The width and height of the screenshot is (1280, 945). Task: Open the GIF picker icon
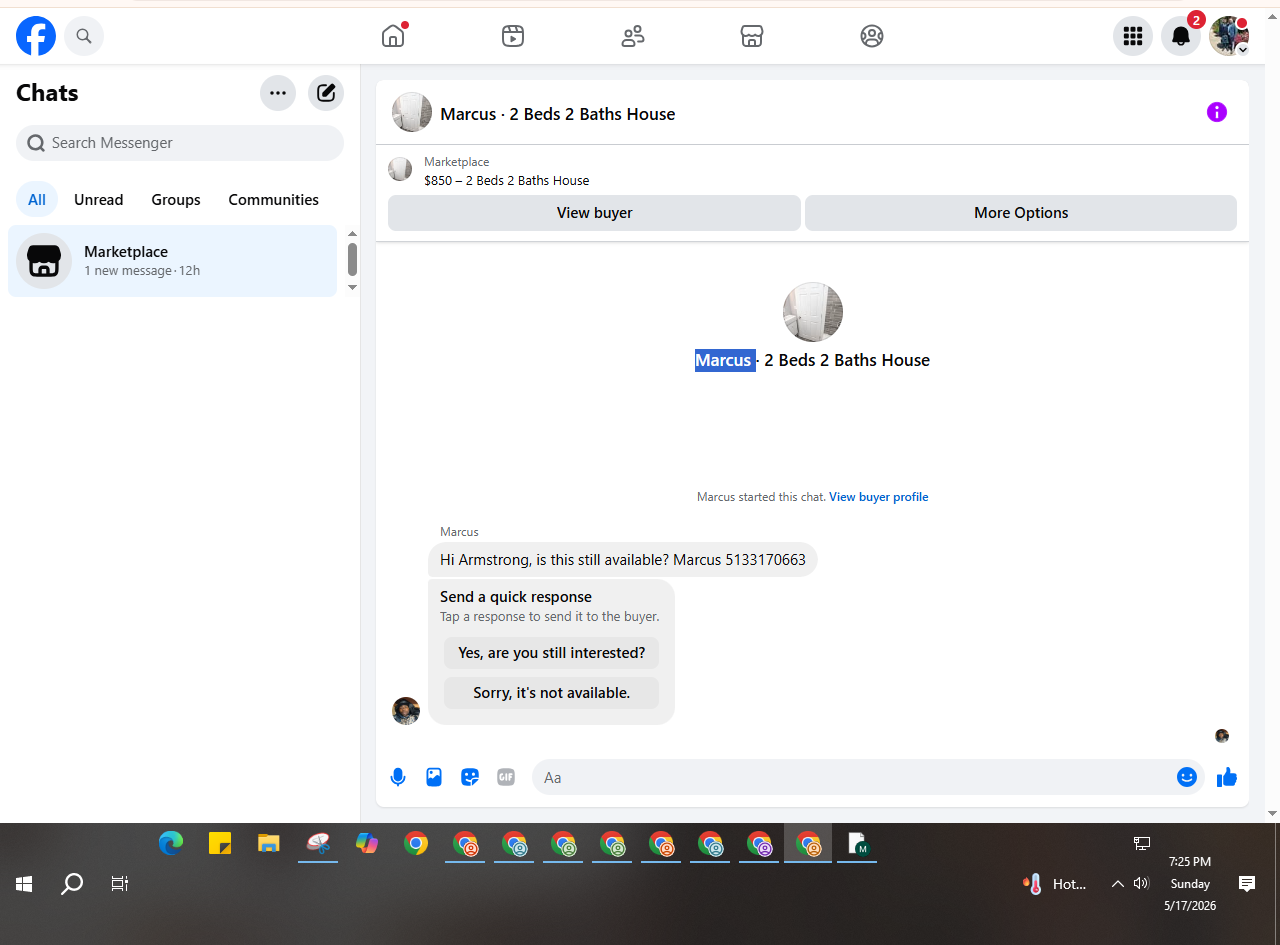click(x=506, y=777)
